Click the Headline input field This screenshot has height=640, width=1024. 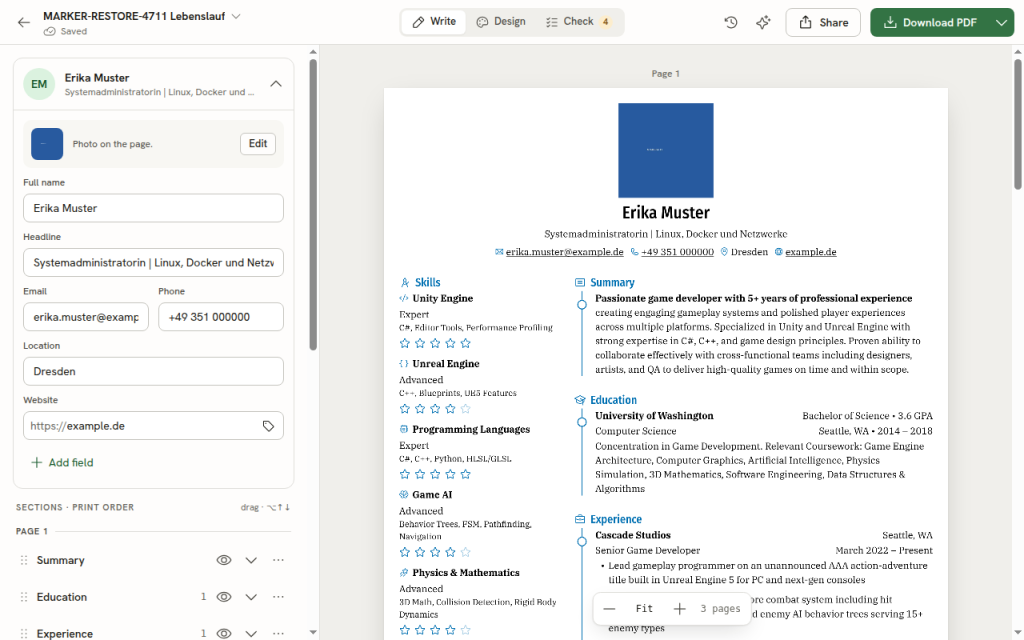(x=153, y=263)
